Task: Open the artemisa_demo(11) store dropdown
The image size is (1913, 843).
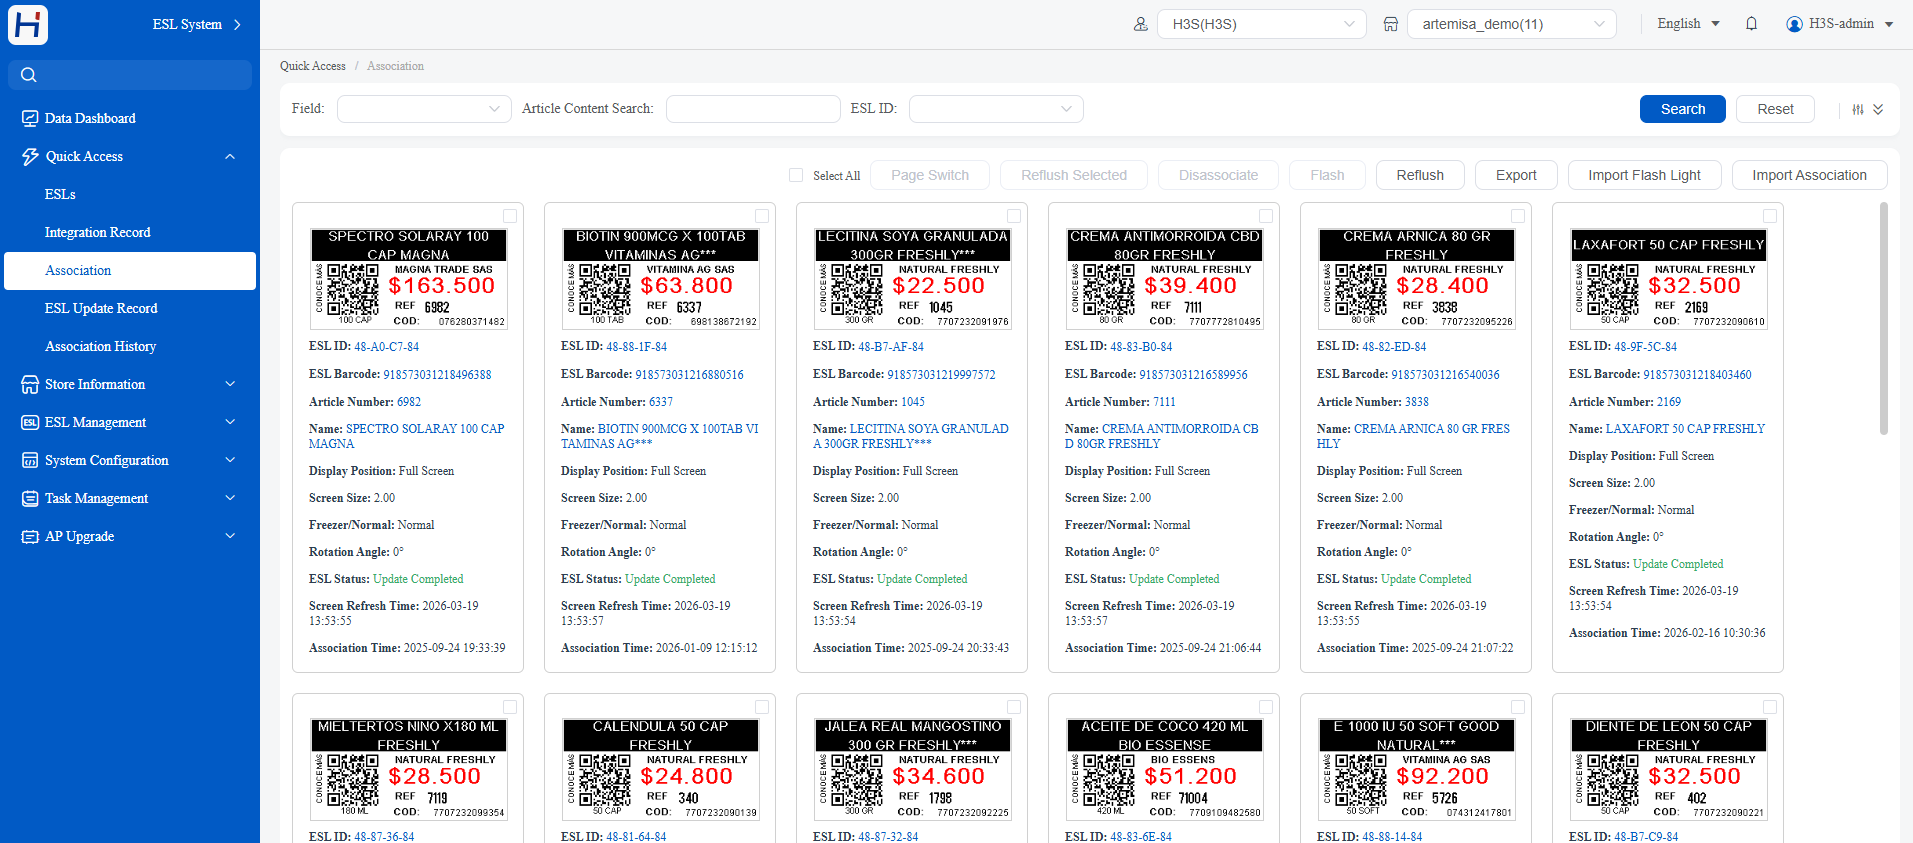Action: (1511, 24)
